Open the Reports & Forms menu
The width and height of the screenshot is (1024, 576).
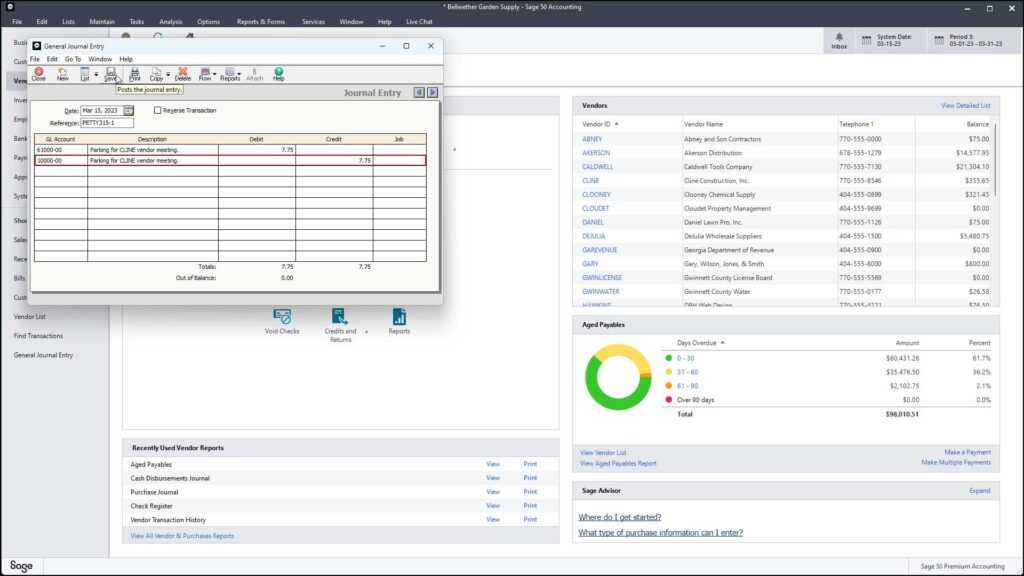(261, 22)
